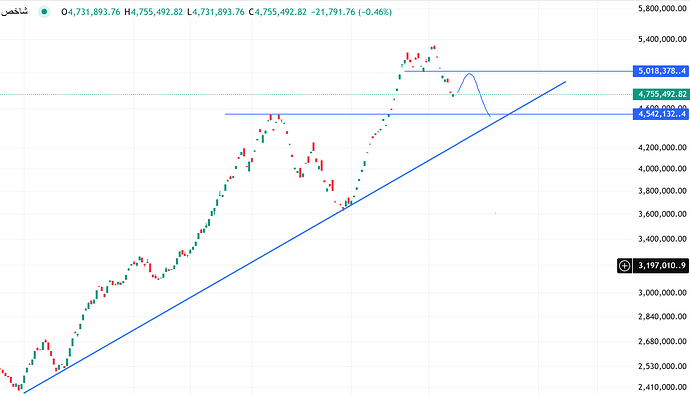Select the 4,542,132..4 blue price tag
The image size is (690, 396).
(661, 114)
